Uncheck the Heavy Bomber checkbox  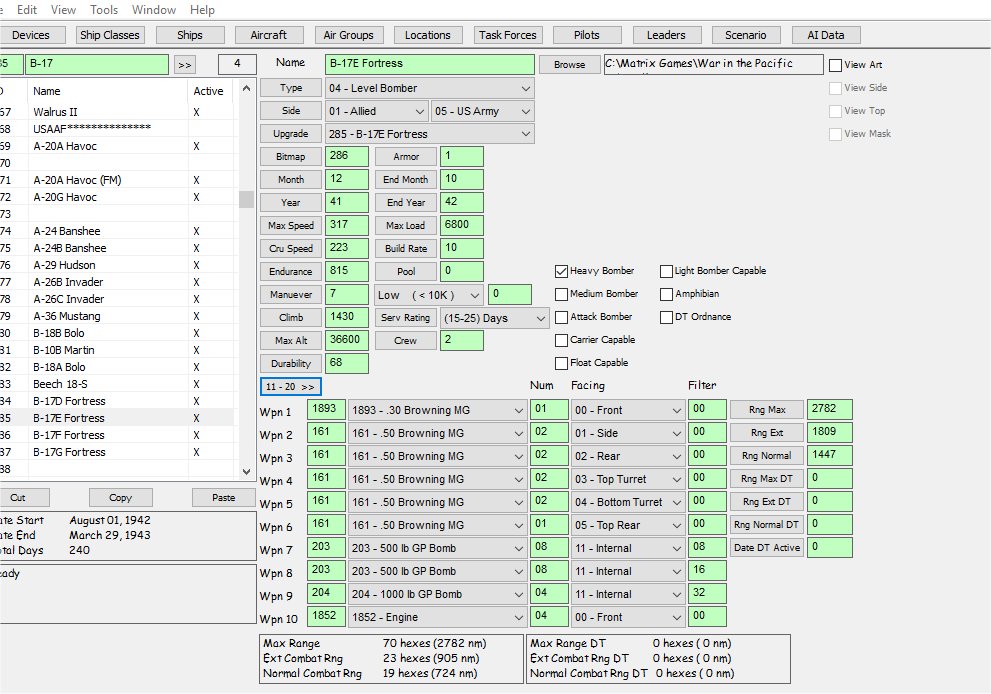tap(561, 271)
